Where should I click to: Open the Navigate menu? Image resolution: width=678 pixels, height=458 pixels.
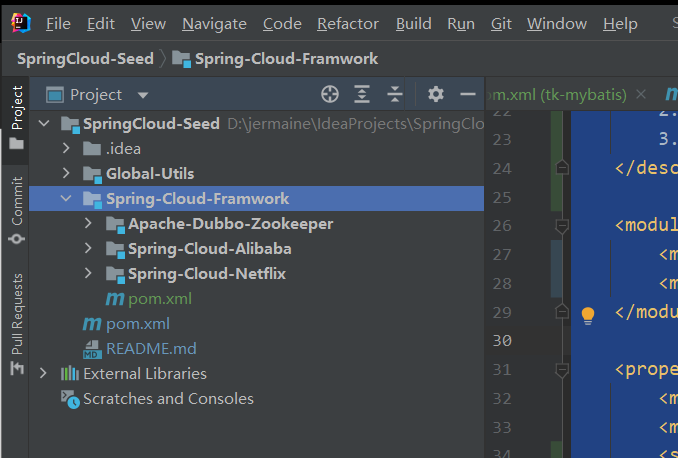(x=214, y=24)
